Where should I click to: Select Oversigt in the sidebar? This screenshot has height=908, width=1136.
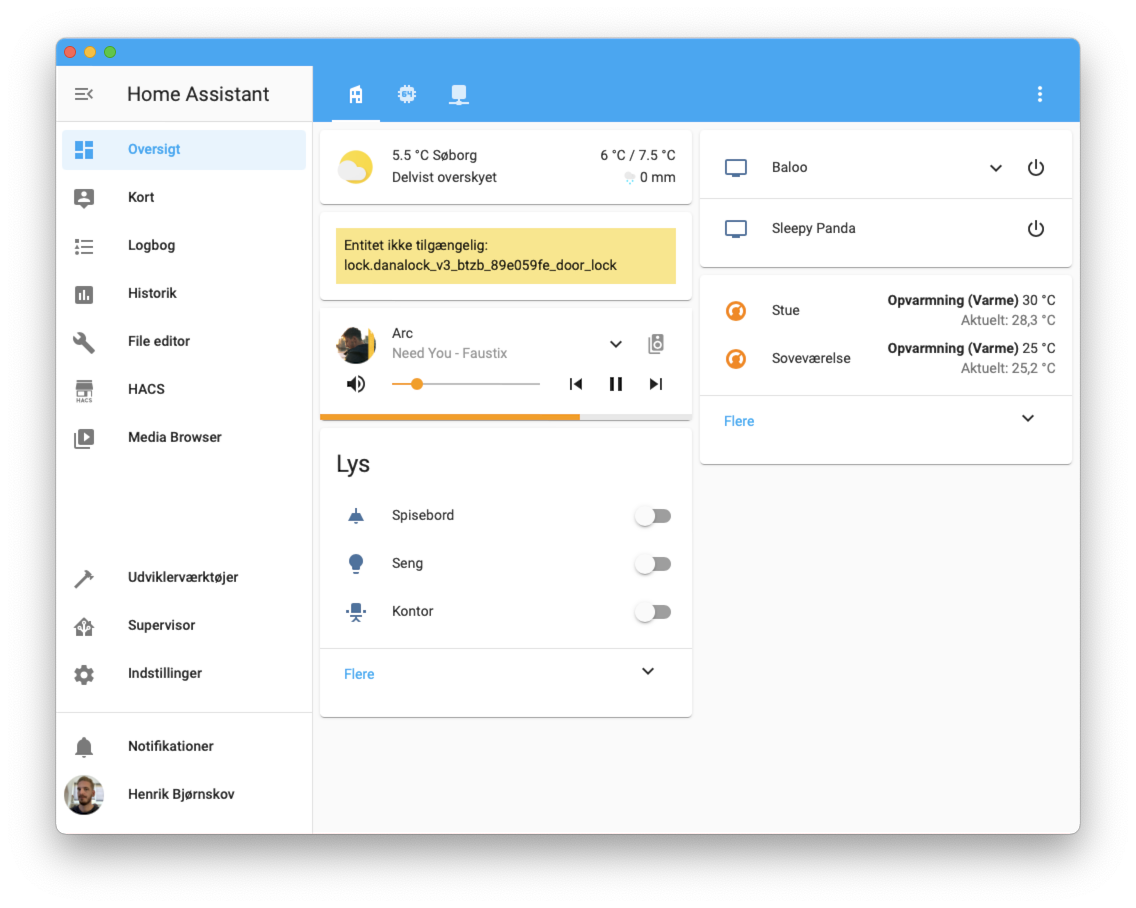click(184, 149)
